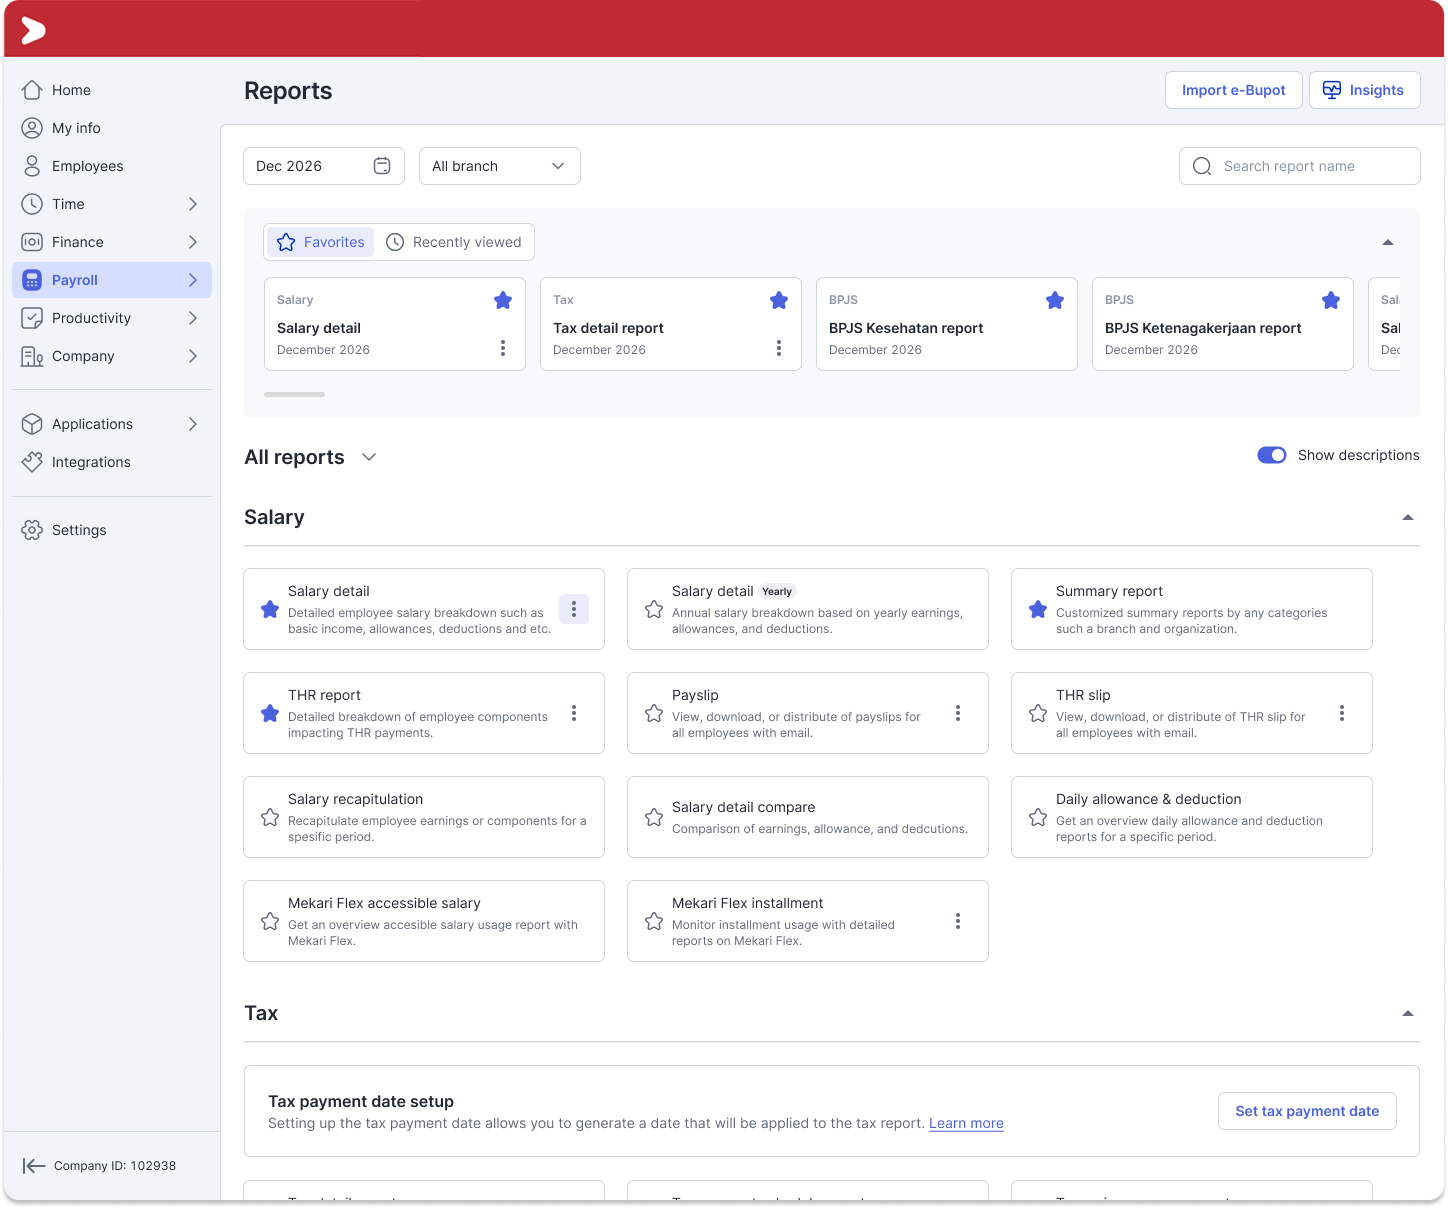This screenshot has height=1208, width=1448.
Task: Open the three-dot menu for THR report
Action: [x=574, y=713]
